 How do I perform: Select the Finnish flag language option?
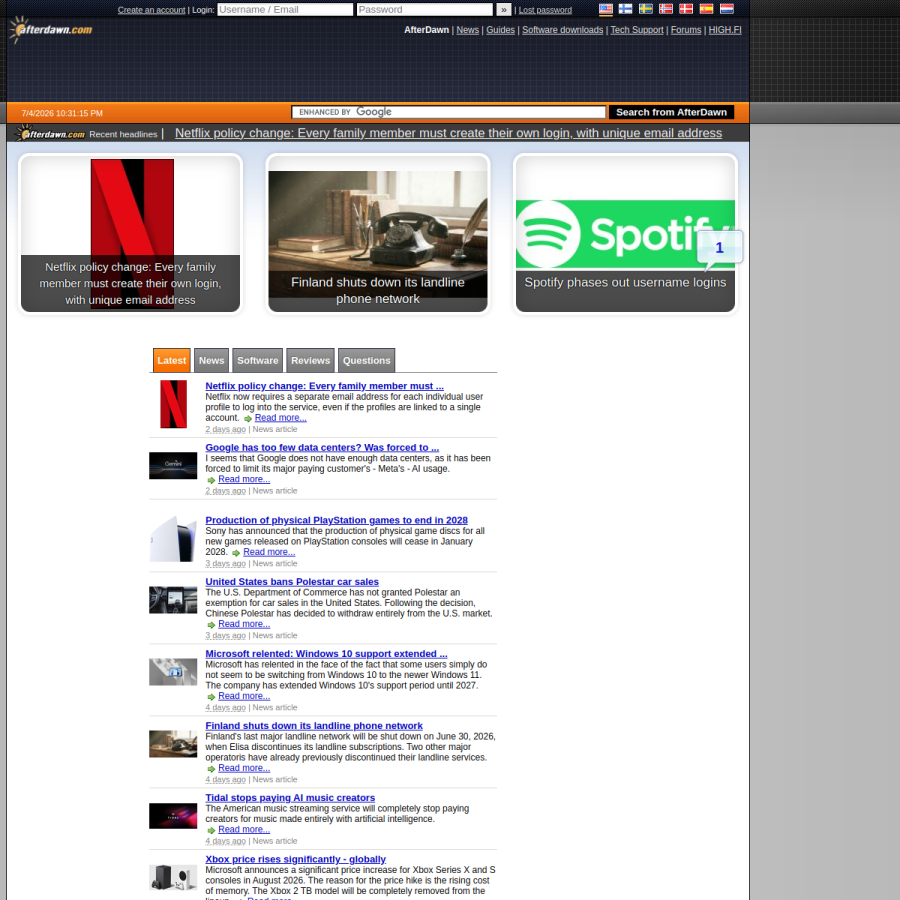click(626, 9)
